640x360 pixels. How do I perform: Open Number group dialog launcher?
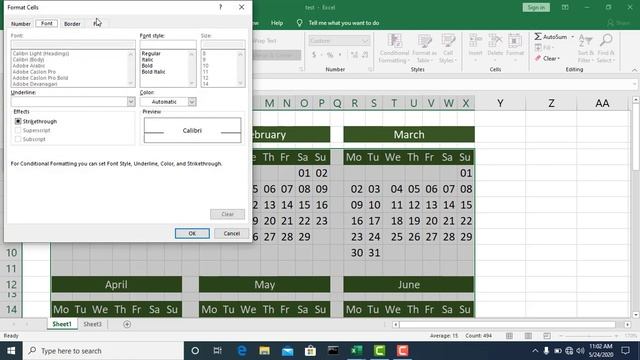(370, 69)
